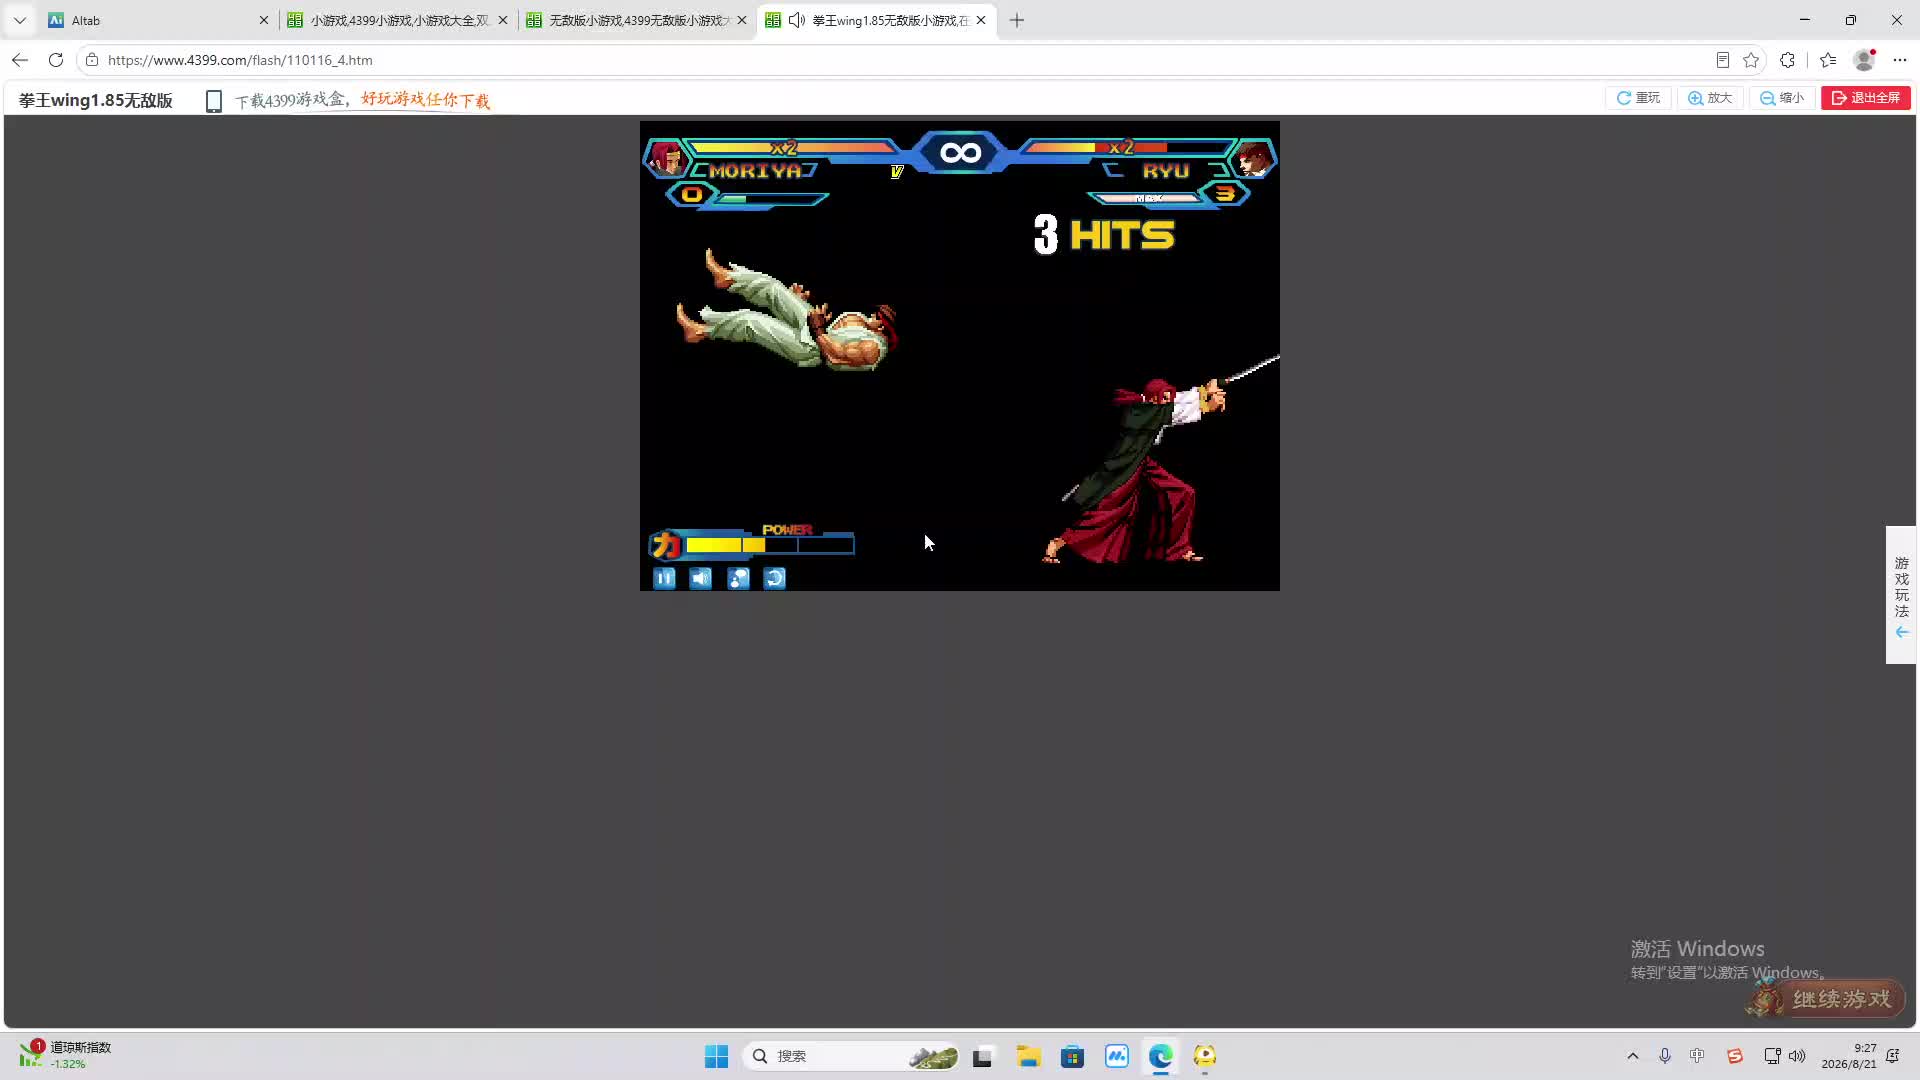Open the tab search dropdown

point(20,20)
